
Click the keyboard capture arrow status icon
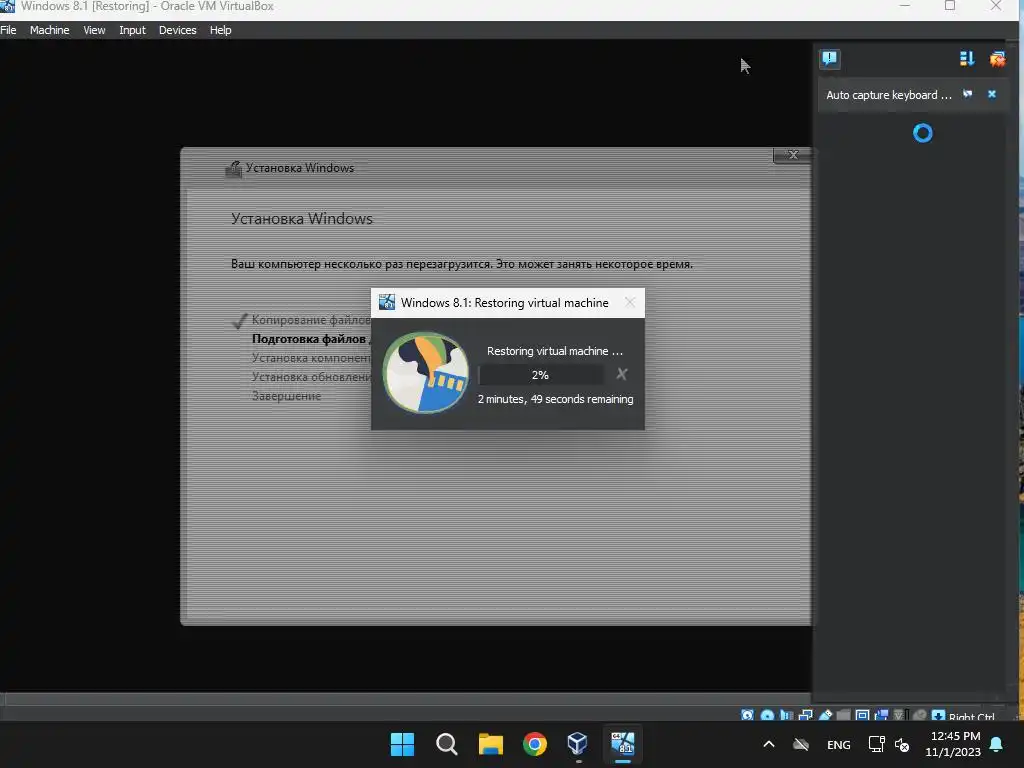tap(938, 716)
